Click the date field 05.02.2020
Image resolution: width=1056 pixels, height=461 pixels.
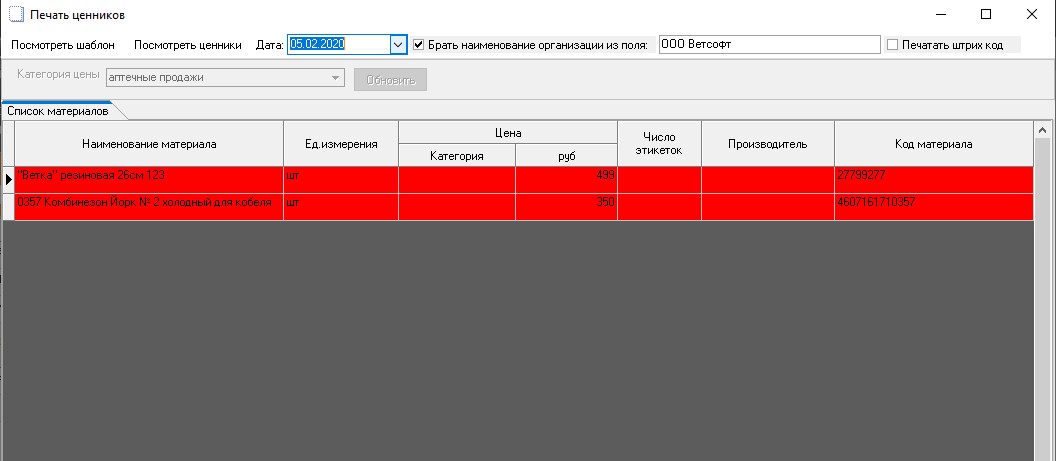coord(337,45)
